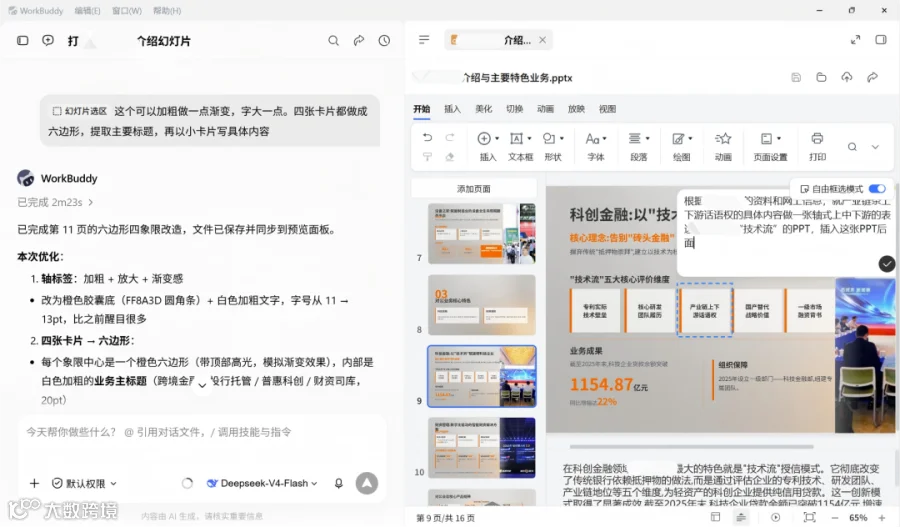The image size is (900, 527).
Task: Click the zoom-out minus control
Action: [x=835, y=518]
